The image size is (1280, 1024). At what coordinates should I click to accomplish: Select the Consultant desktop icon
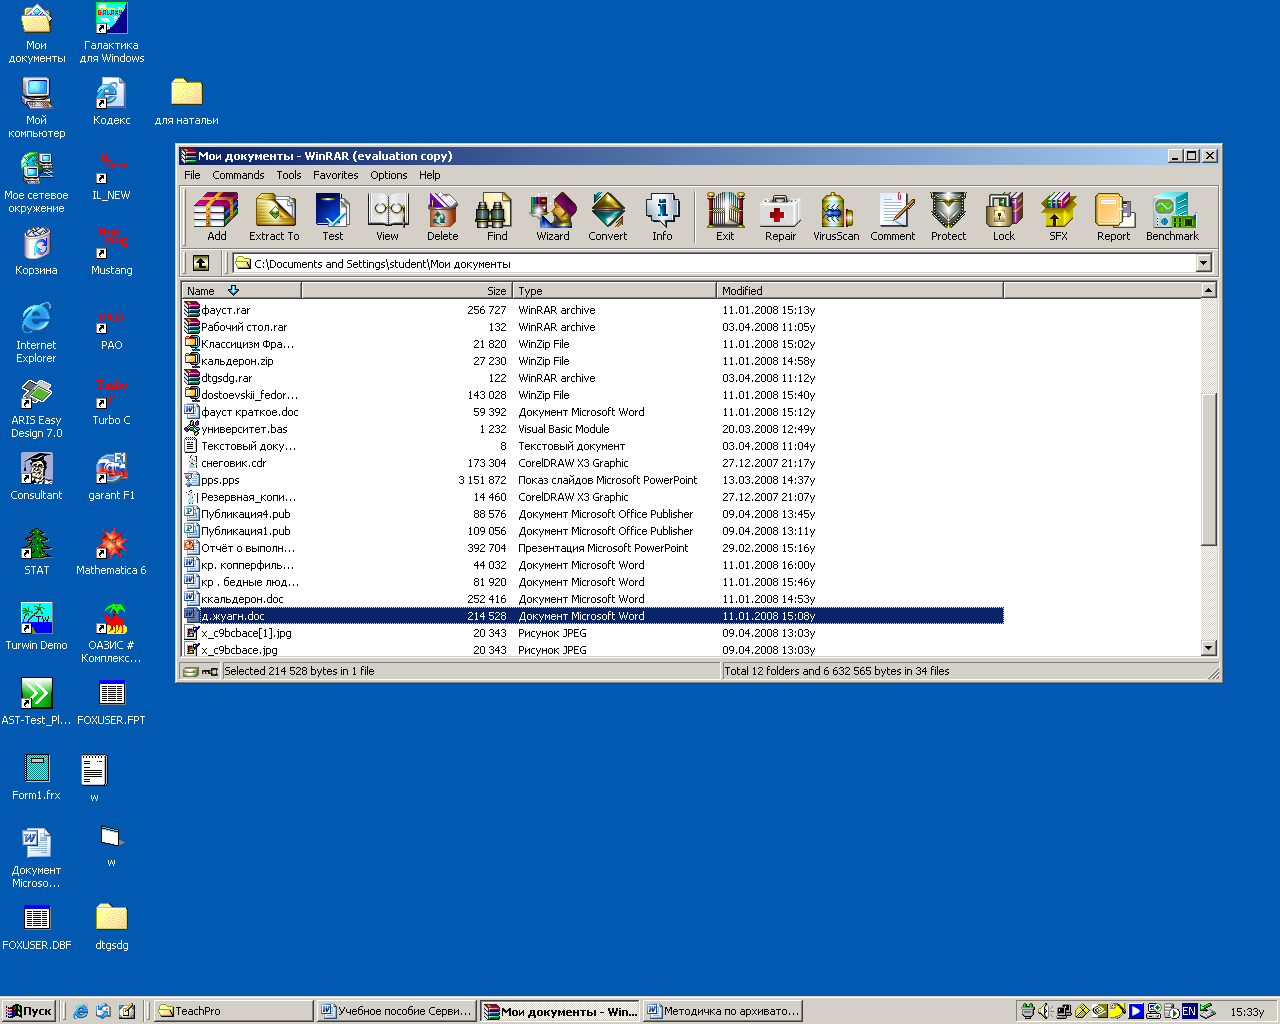point(36,477)
